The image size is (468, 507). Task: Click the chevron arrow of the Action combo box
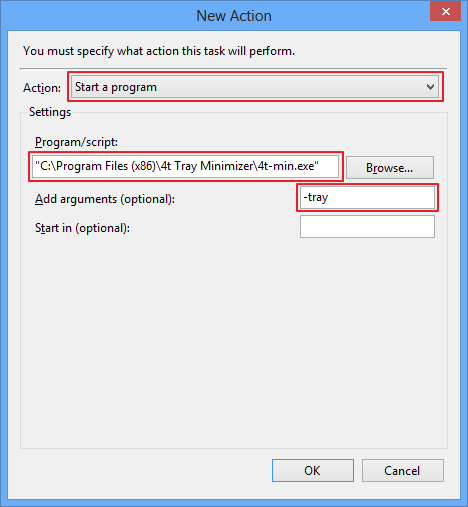pos(430,87)
